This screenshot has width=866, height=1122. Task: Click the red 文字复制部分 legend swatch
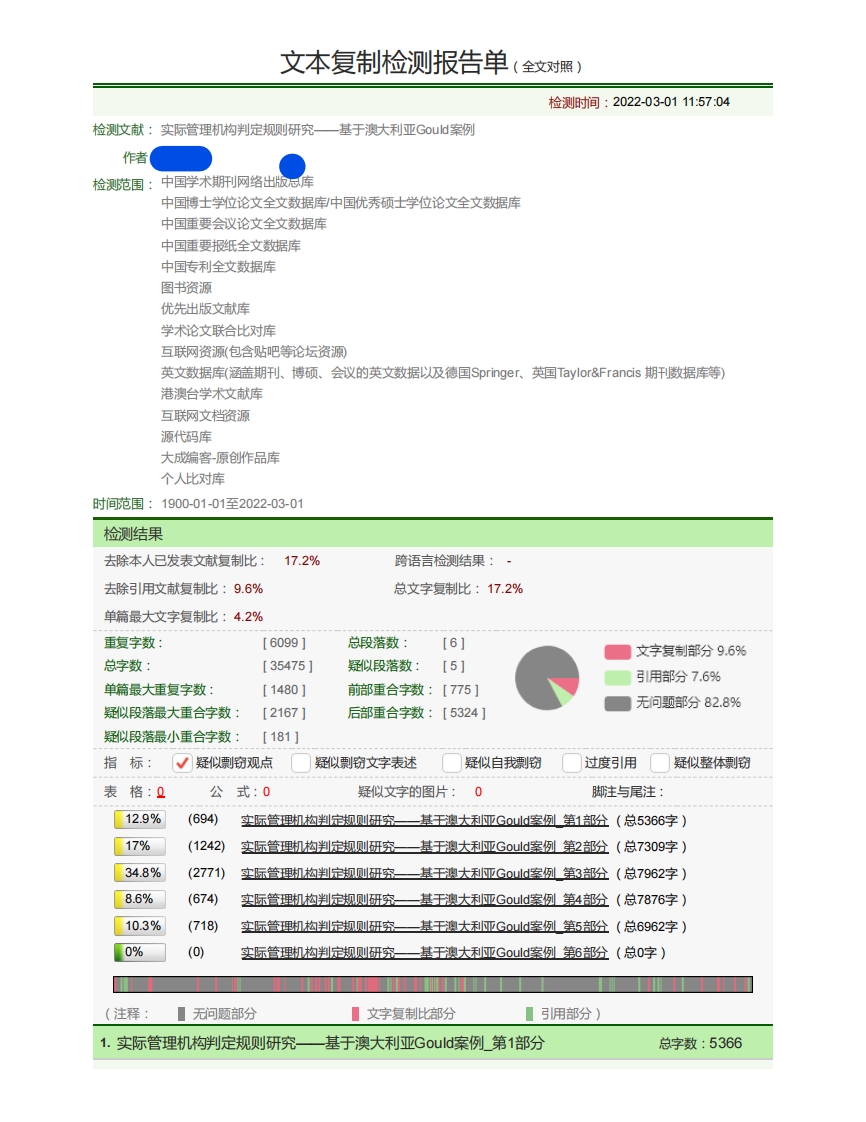point(618,651)
